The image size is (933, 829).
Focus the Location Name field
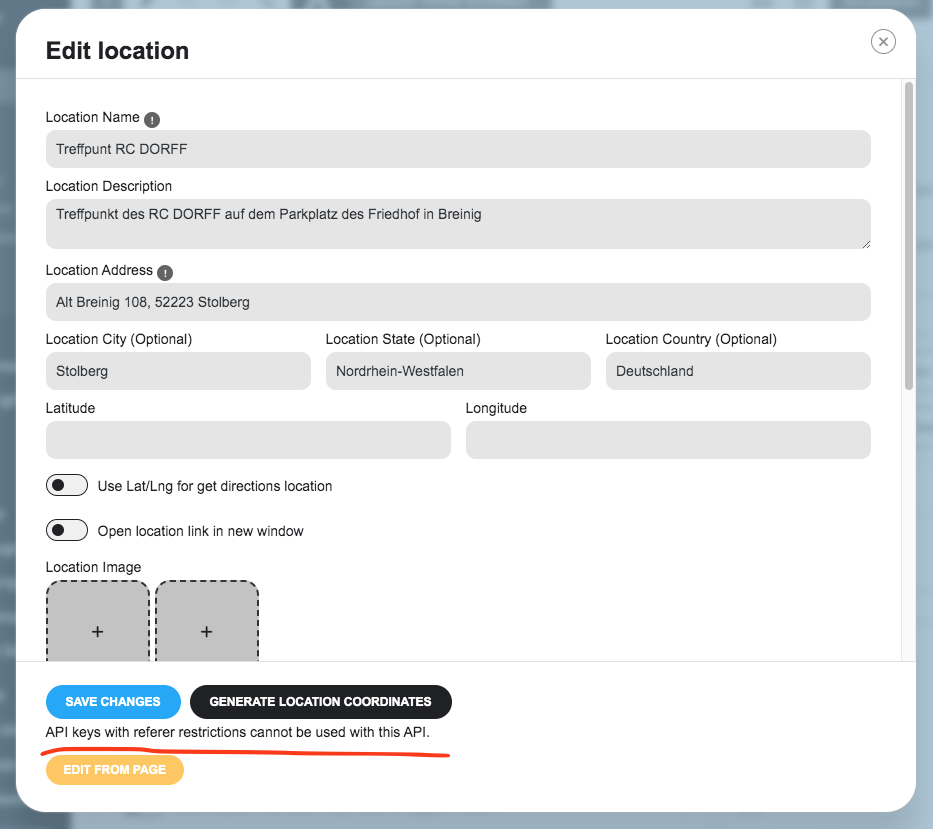tap(458, 149)
